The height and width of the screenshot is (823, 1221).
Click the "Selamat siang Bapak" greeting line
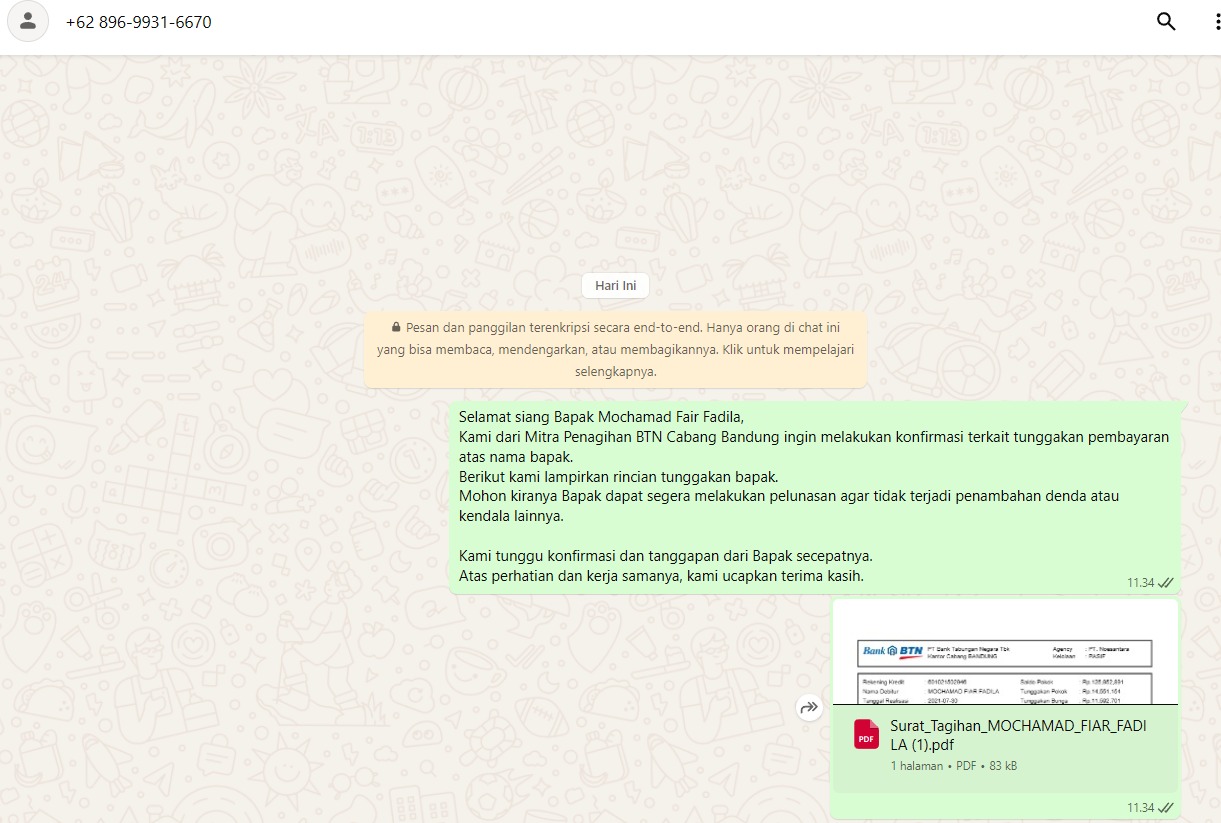pyautogui.click(x=602, y=416)
